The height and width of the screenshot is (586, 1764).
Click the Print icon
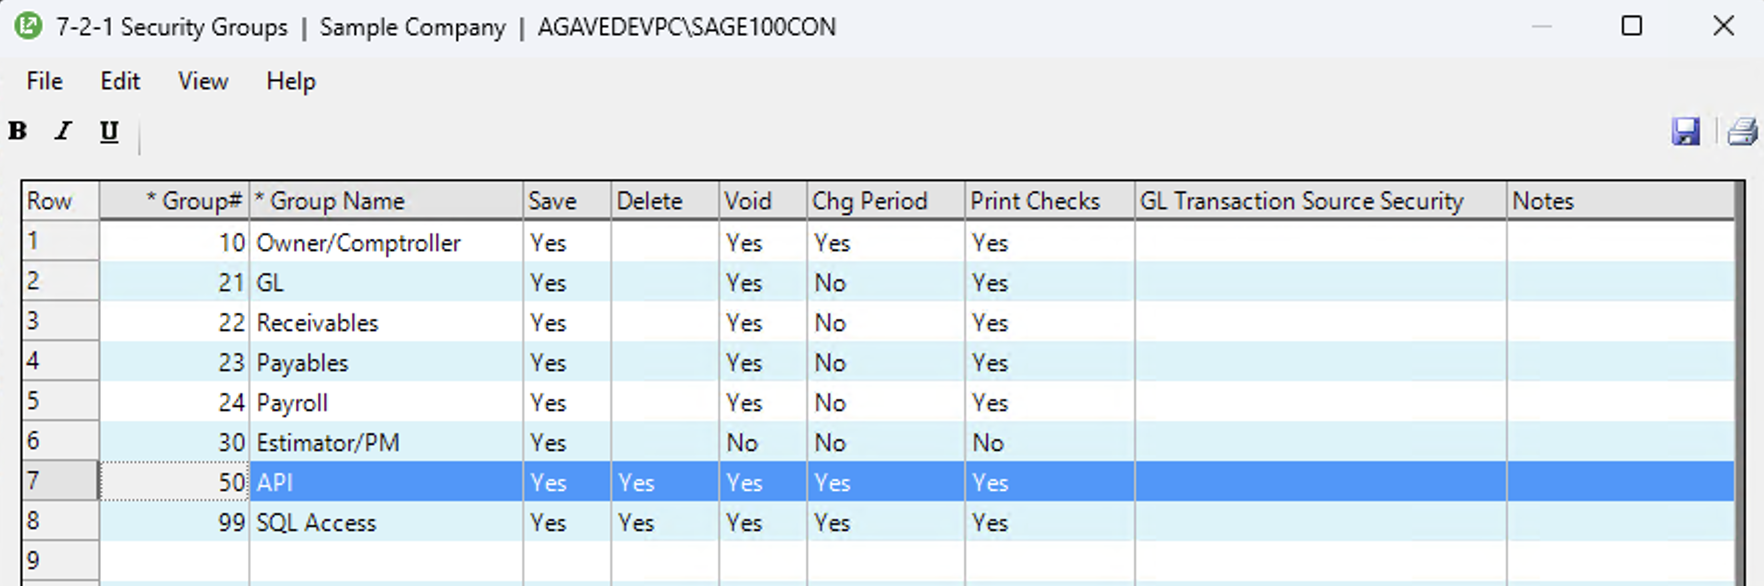(x=1741, y=131)
